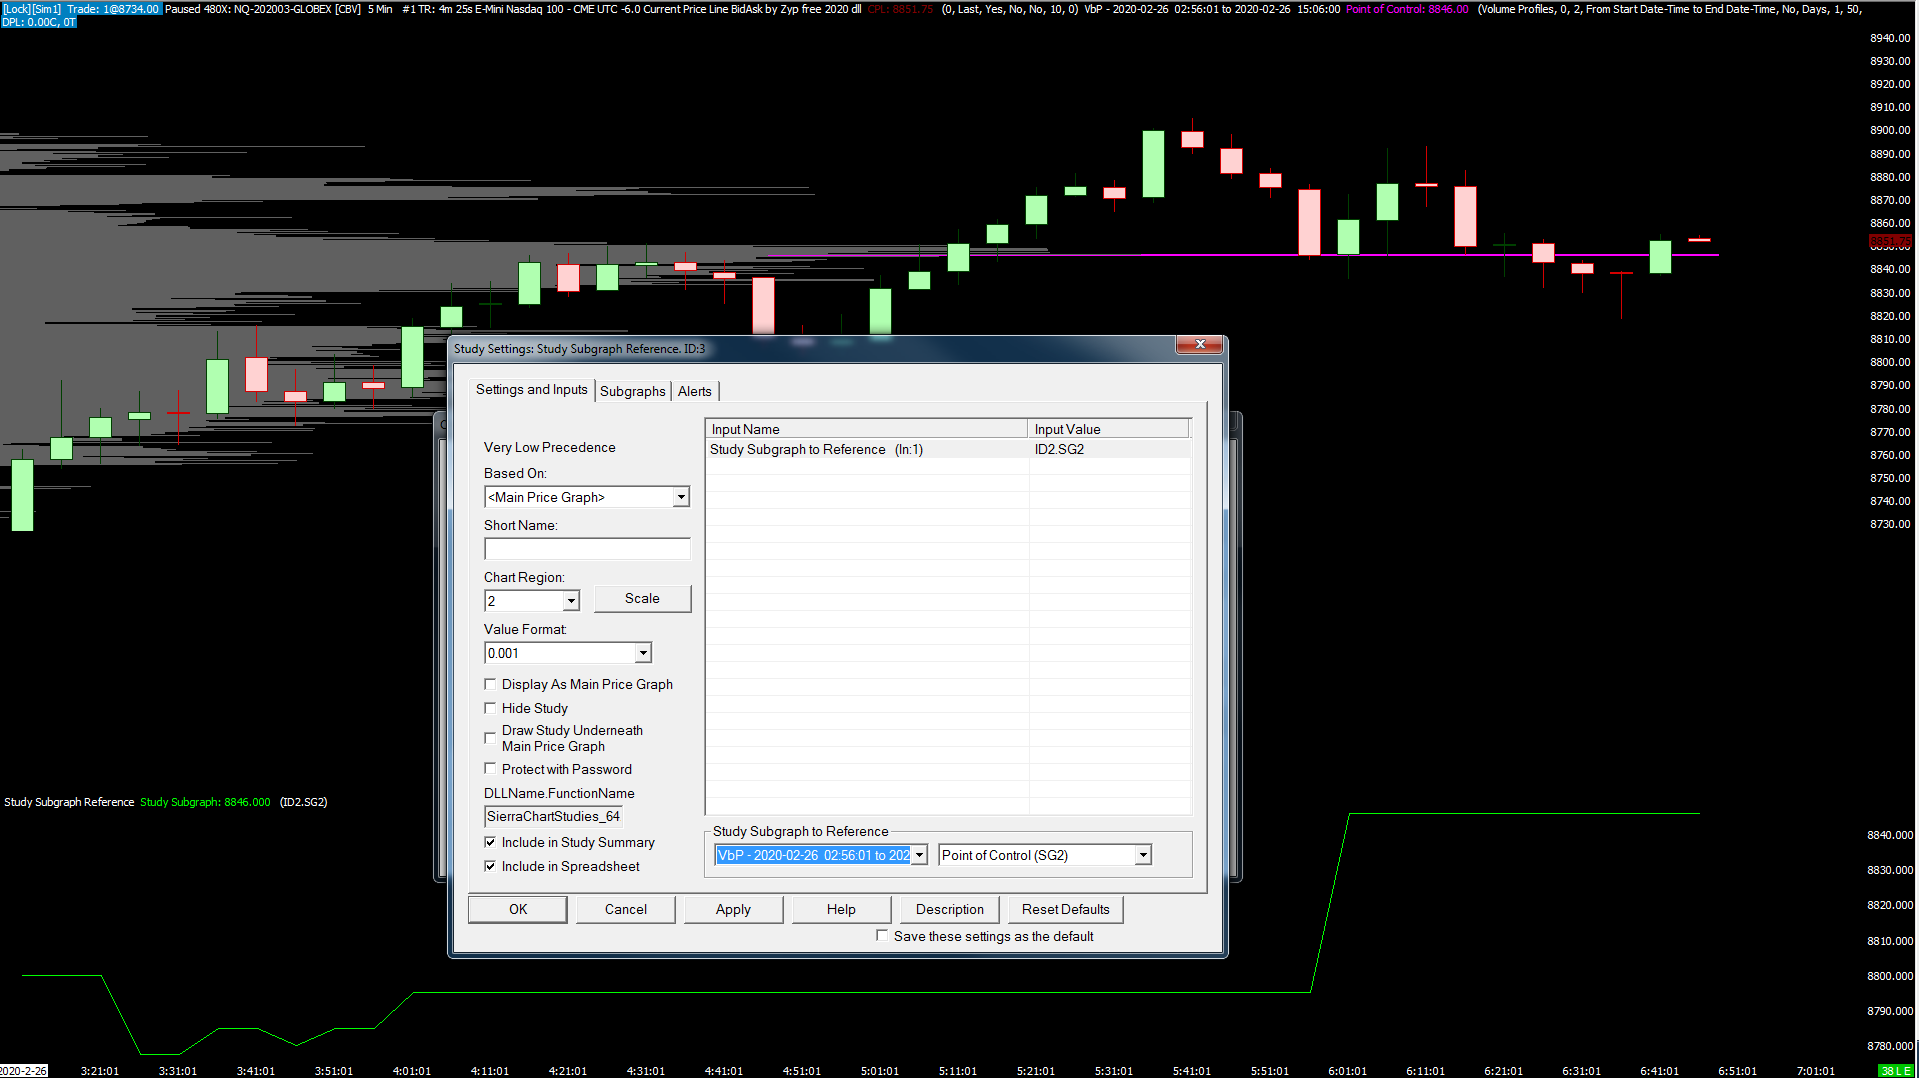This screenshot has width=1919, height=1078.
Task: Click the DLLName.FunctionName field
Action: 553,816
